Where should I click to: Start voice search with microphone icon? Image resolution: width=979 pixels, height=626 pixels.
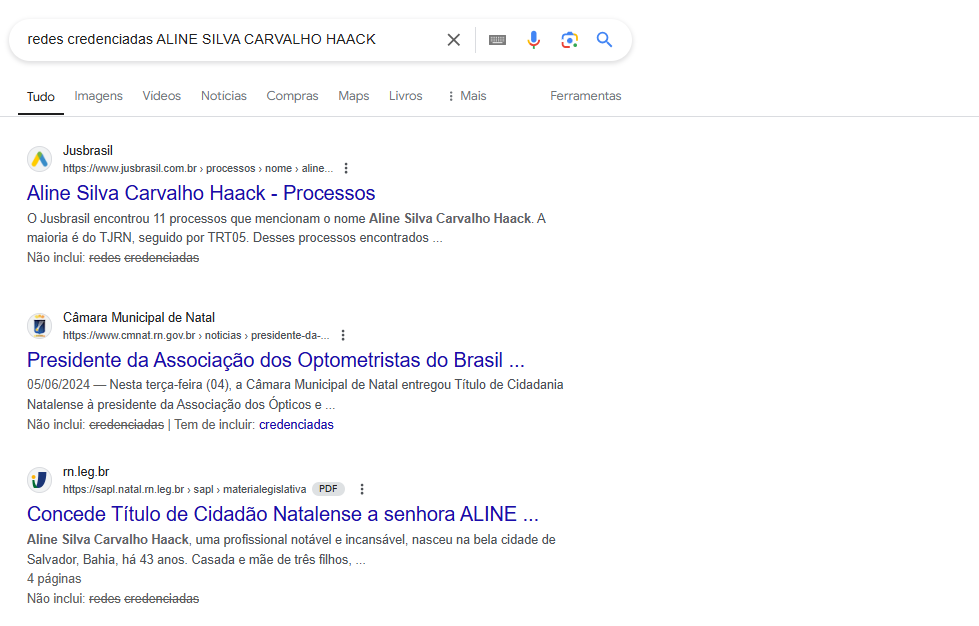[534, 40]
